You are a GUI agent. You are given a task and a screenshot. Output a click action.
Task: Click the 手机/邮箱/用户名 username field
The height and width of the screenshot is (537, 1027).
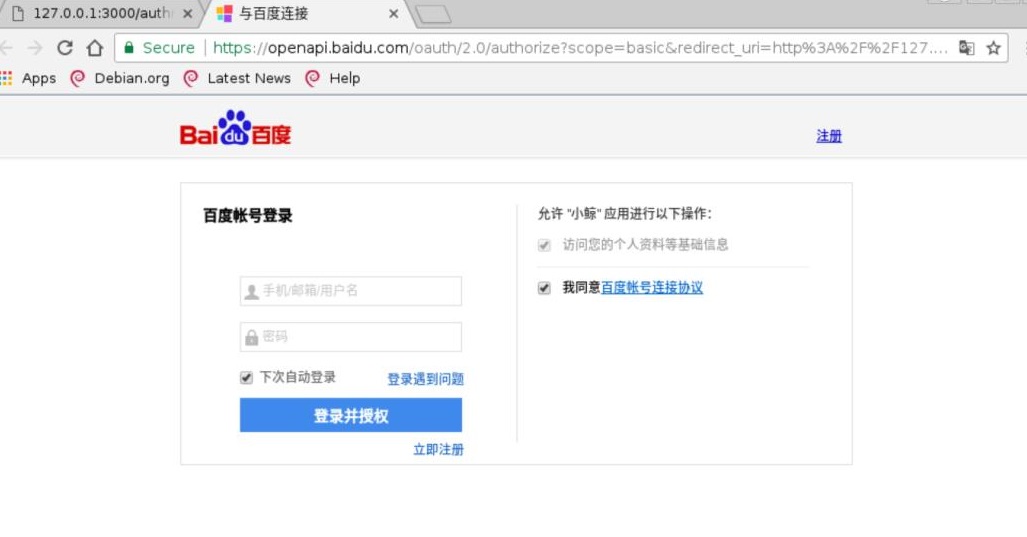pos(350,291)
